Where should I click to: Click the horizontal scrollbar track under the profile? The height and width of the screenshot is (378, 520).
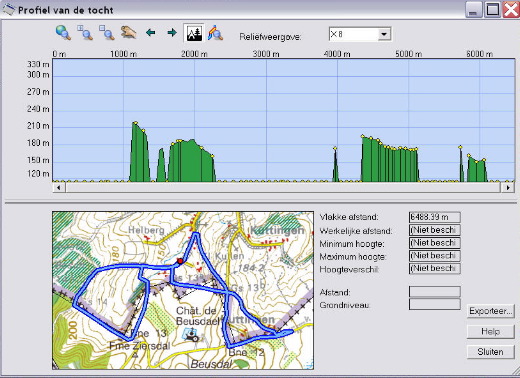(283, 188)
